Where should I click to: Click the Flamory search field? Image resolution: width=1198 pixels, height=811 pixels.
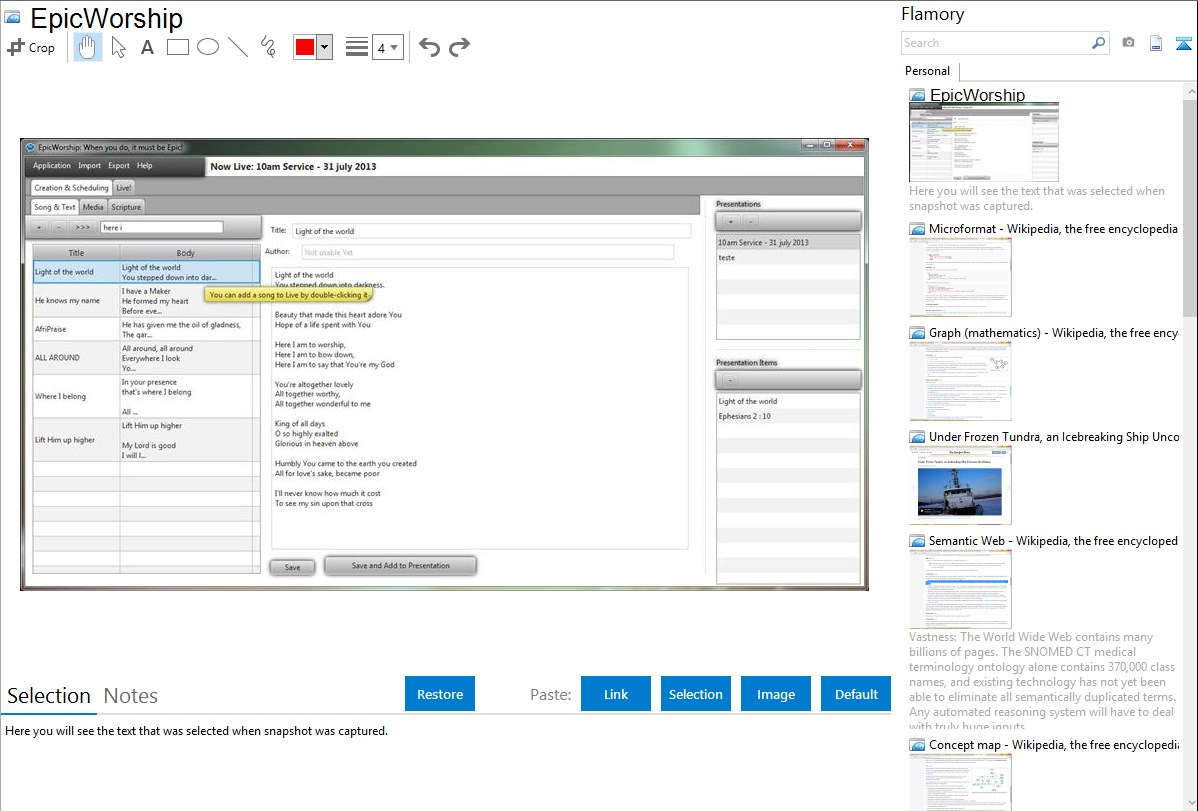pos(995,43)
